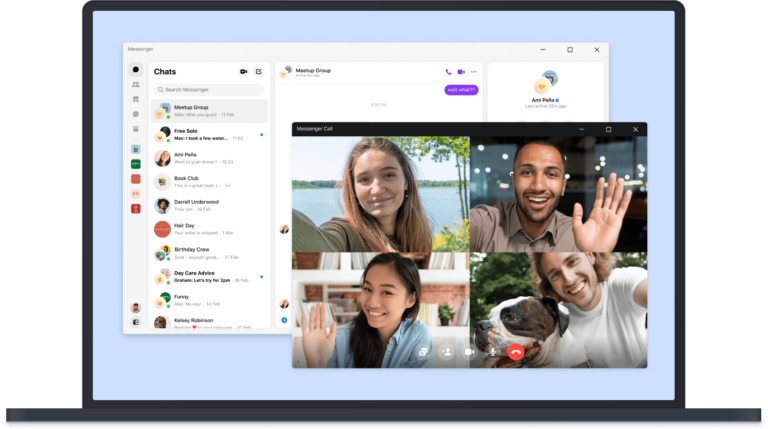Click Ami Peña name in info panel
The image size is (768, 429).
click(543, 100)
